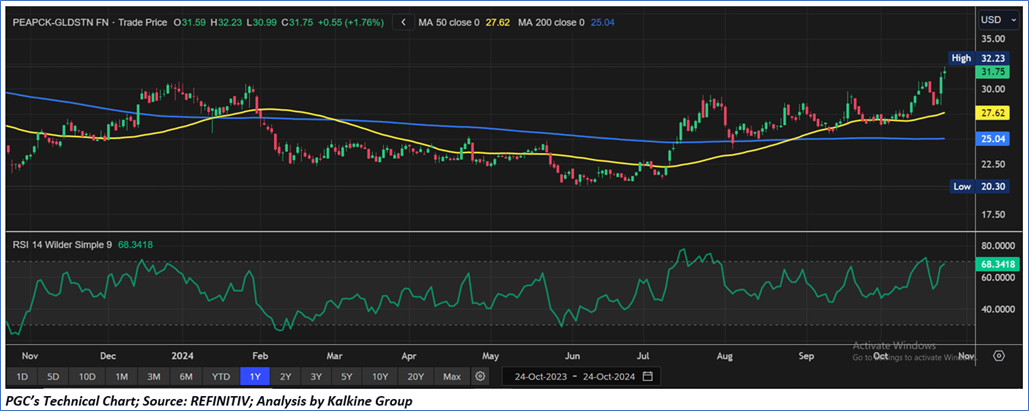
Task: Open the time range settings gear icon
Action: point(481,376)
